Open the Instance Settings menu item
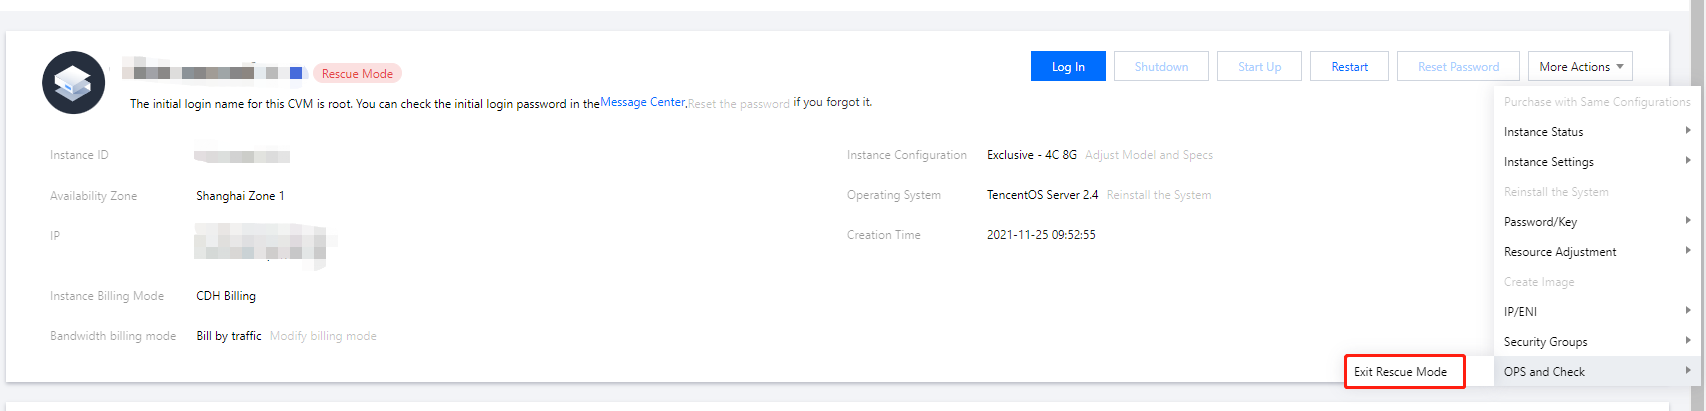 [1549, 162]
